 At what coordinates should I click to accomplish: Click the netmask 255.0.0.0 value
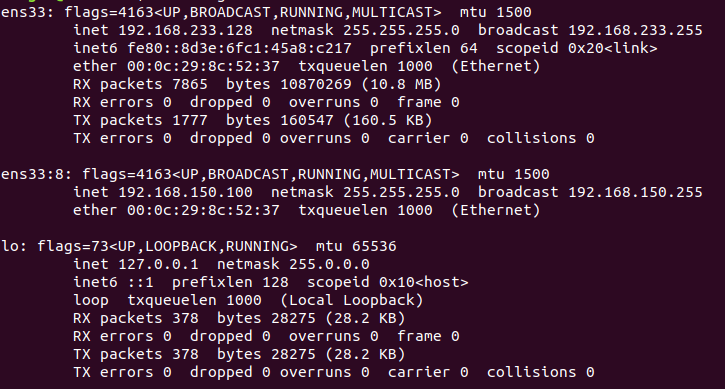tap(329, 265)
